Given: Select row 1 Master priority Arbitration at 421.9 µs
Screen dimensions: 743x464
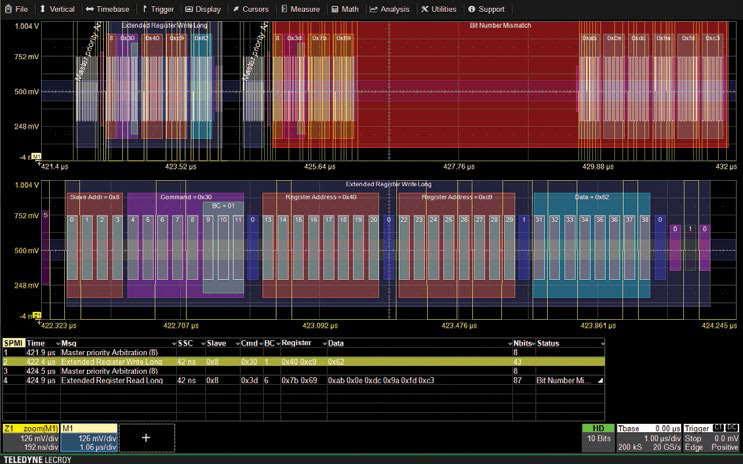Looking at the screenshot, I should tap(303, 353).
